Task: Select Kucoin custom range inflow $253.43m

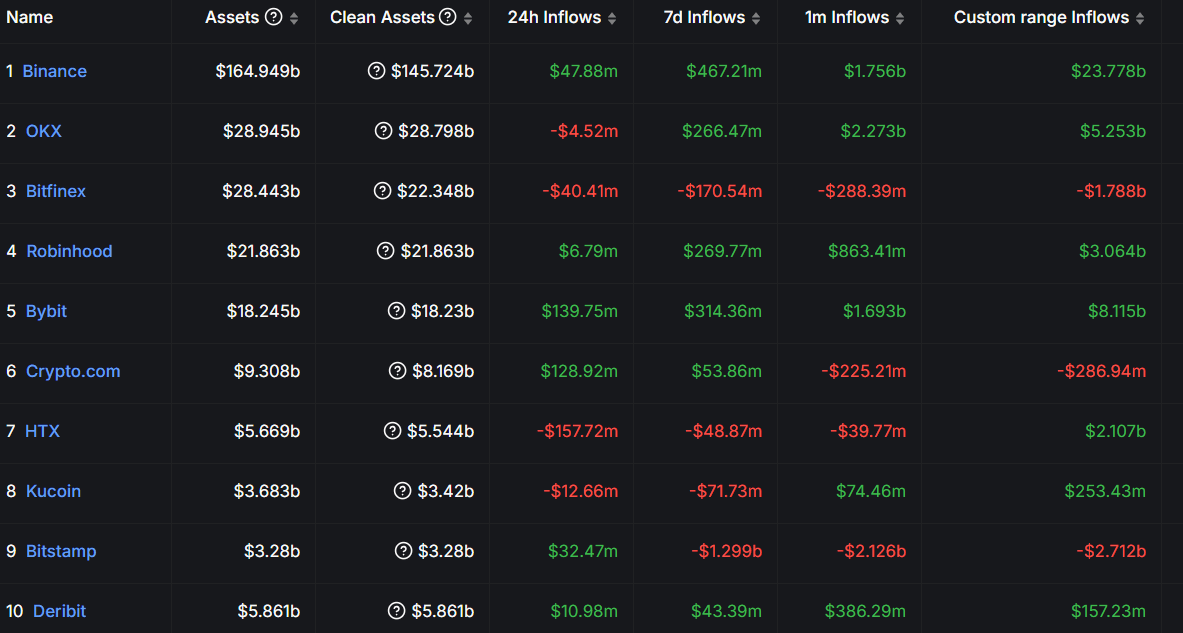Action: click(1105, 491)
